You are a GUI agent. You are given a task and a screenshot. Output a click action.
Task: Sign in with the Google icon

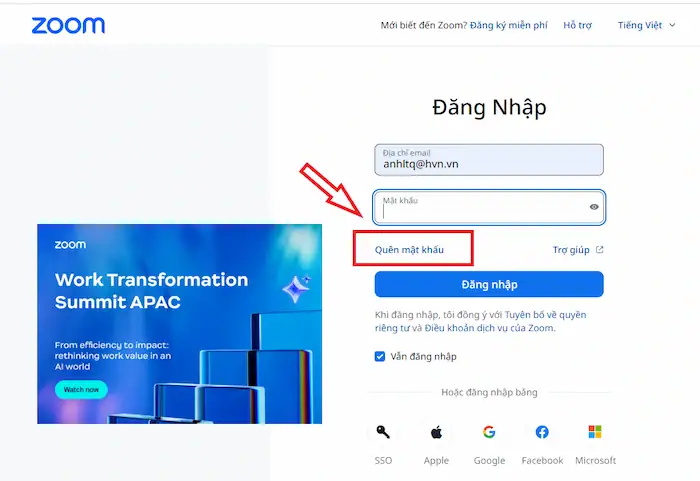click(489, 433)
